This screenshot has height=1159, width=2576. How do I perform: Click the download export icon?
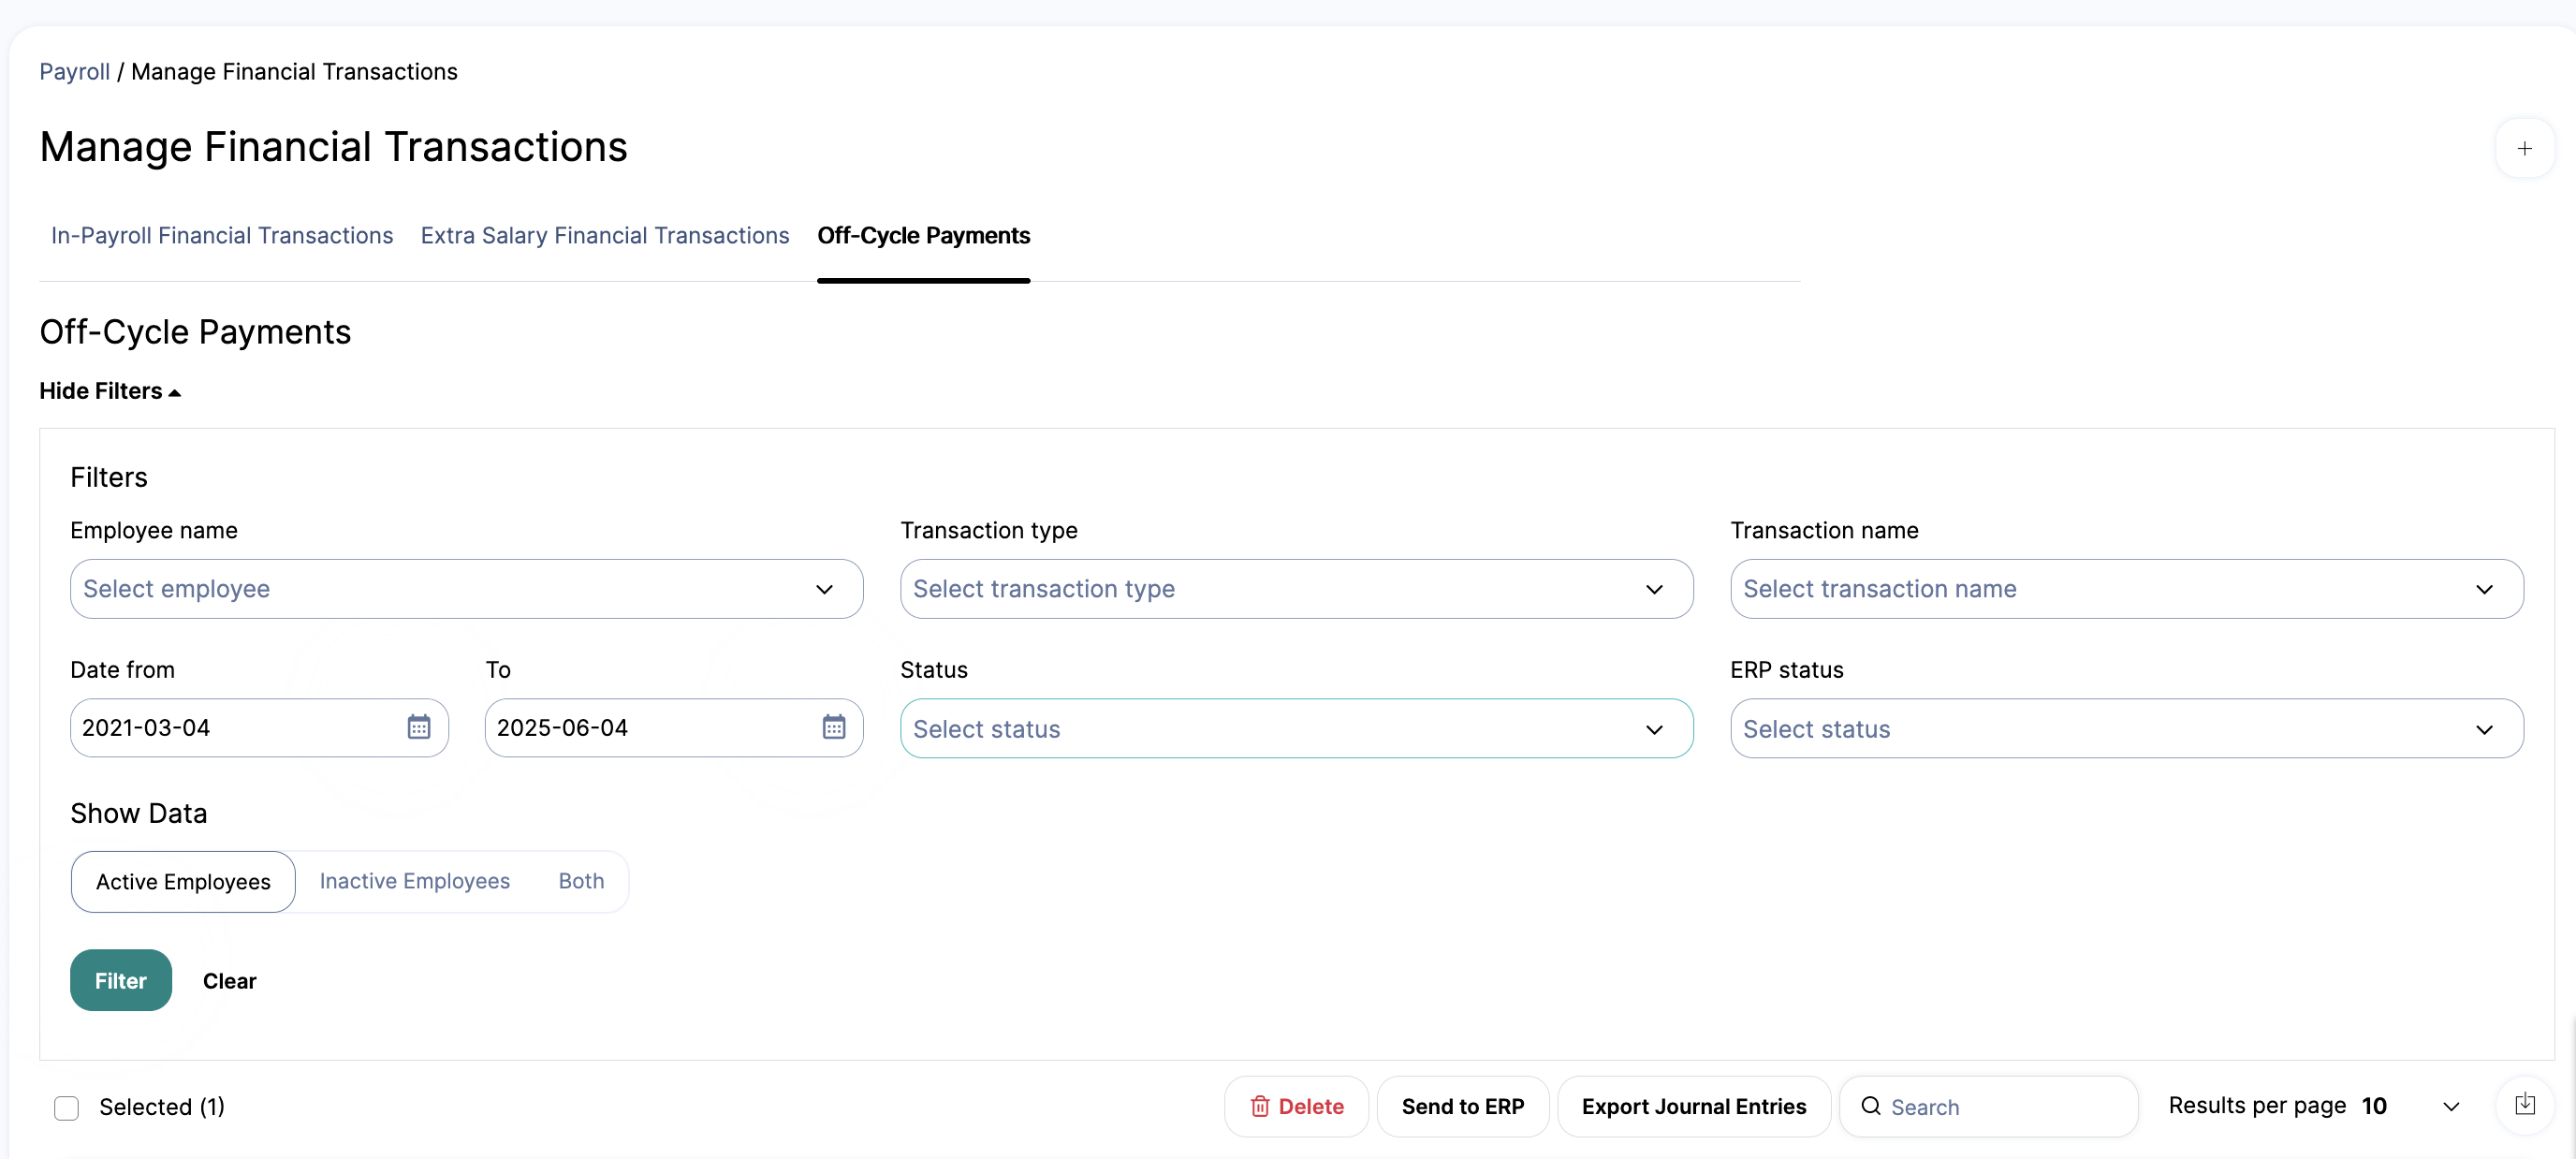[2524, 1104]
